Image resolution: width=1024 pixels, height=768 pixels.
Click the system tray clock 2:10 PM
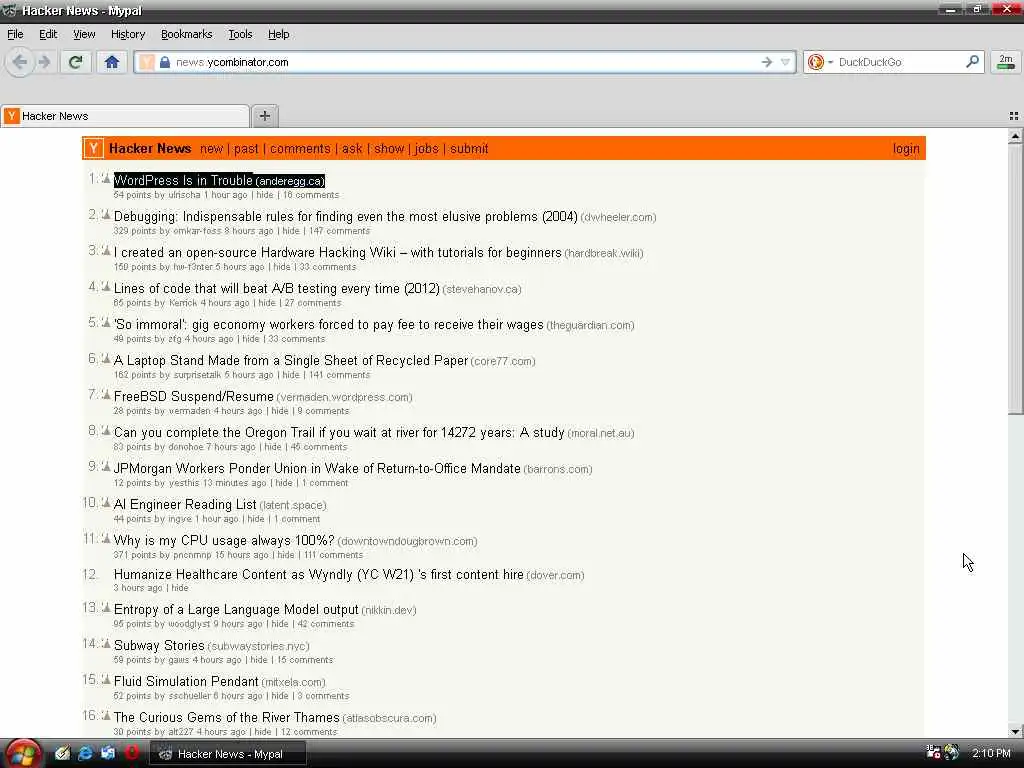coord(991,753)
